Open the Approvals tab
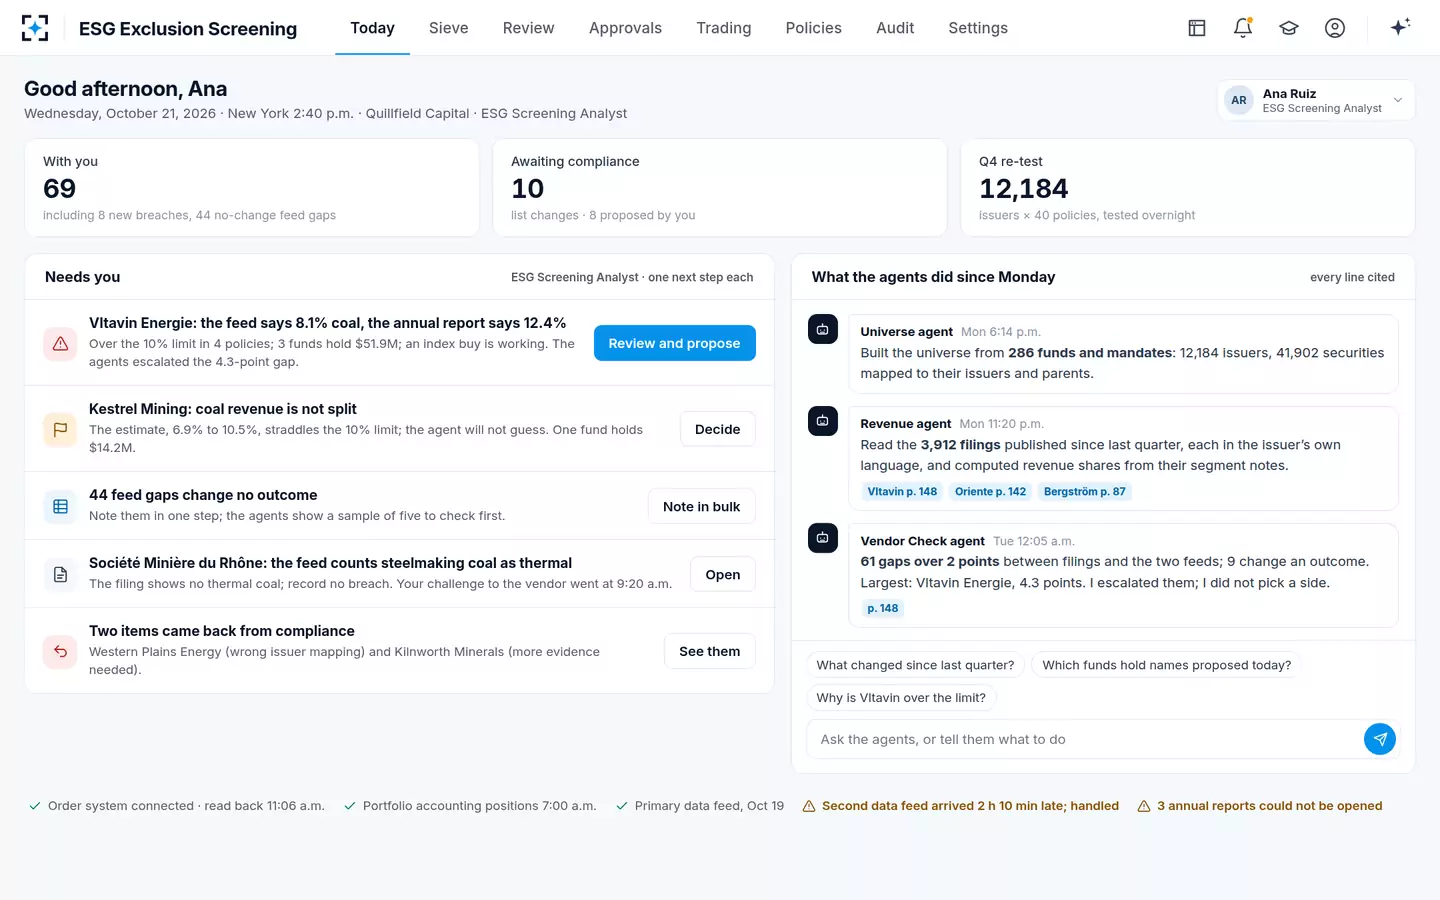 (625, 28)
